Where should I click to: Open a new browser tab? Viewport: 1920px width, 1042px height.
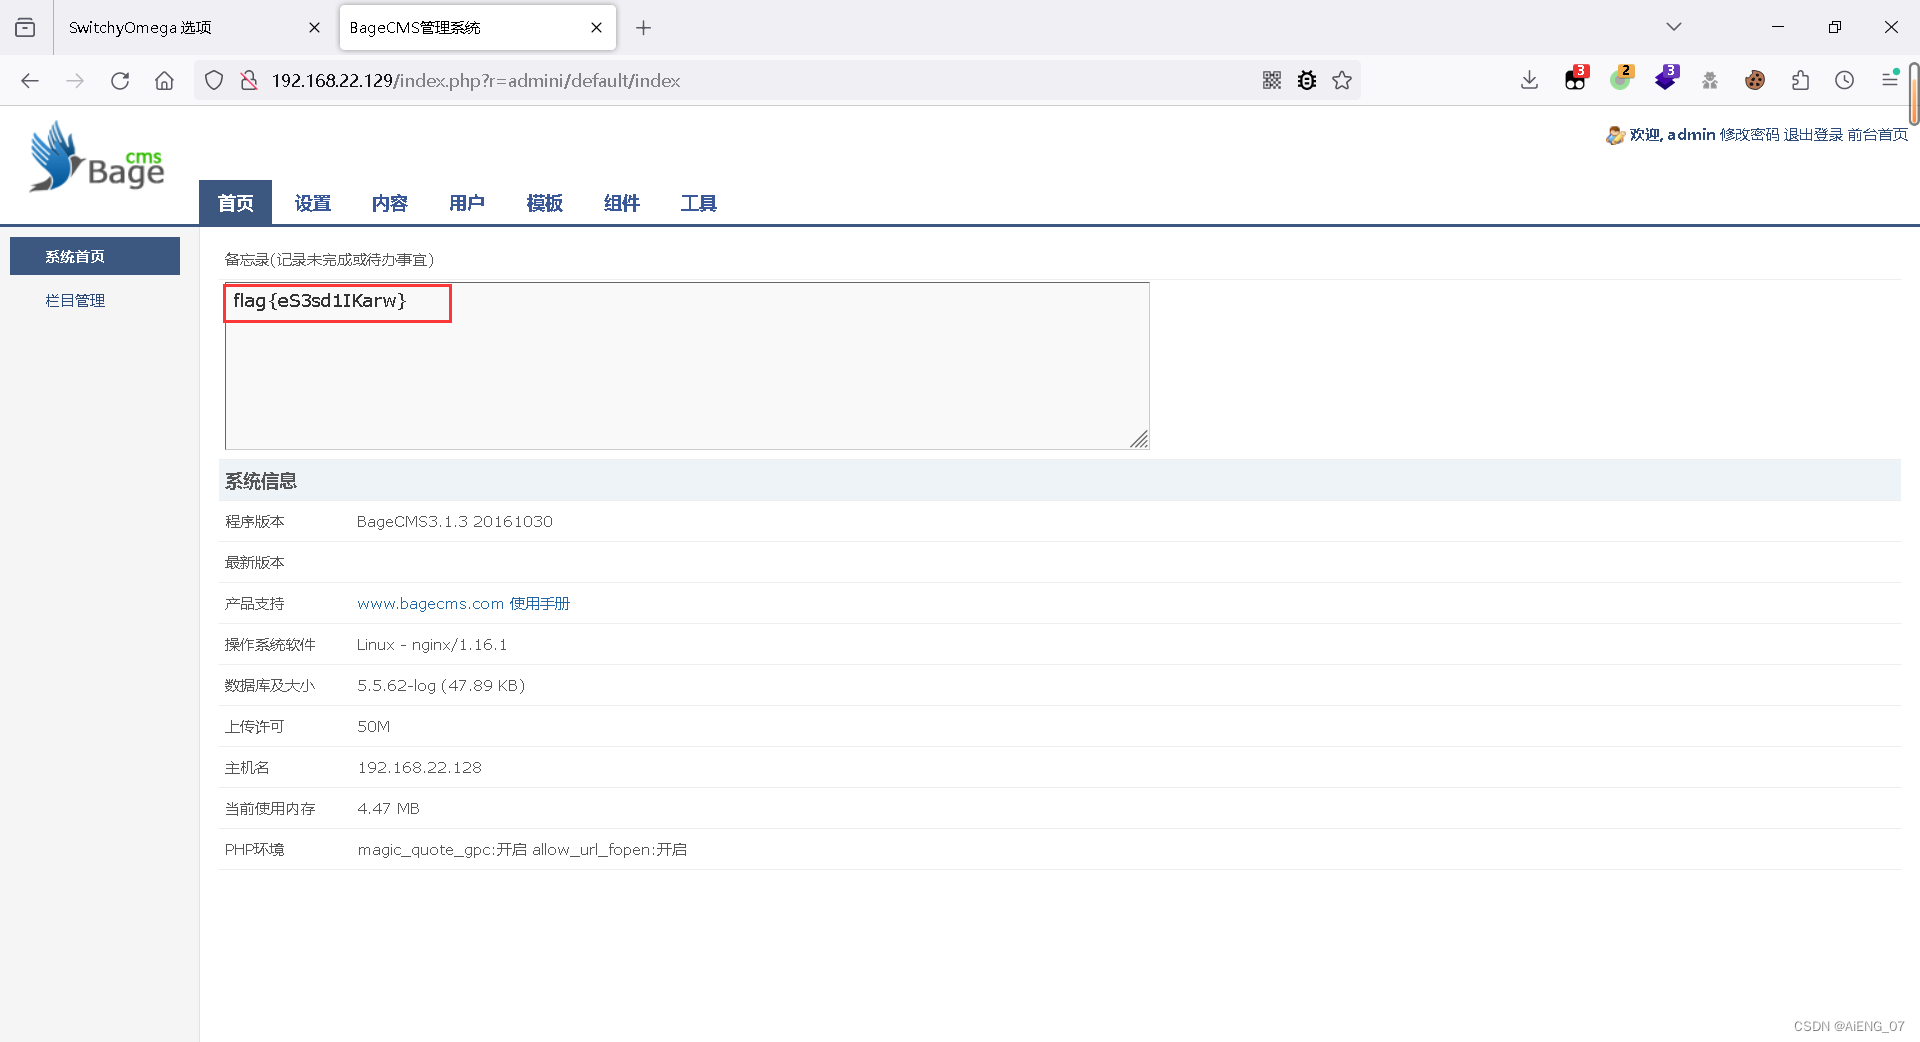tap(644, 28)
